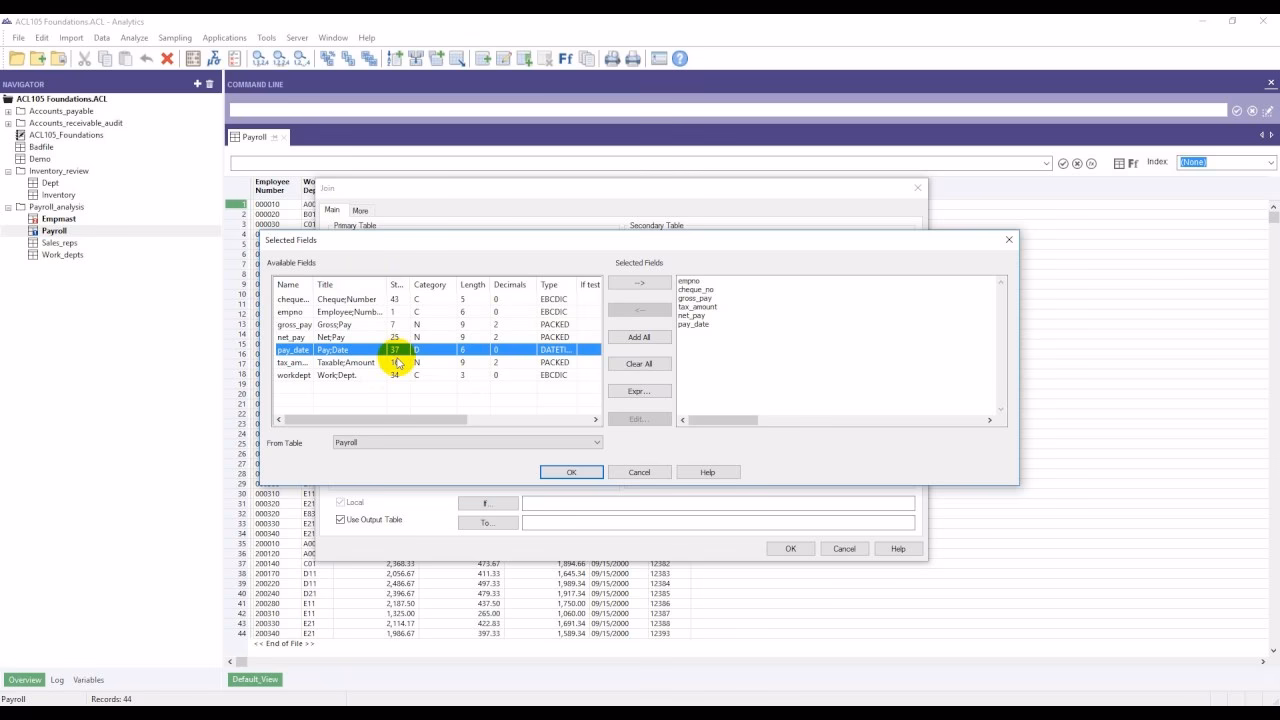This screenshot has width=1280, height=720.
Task: Select the Cut (scissors) toolbar icon
Action: (x=85, y=58)
